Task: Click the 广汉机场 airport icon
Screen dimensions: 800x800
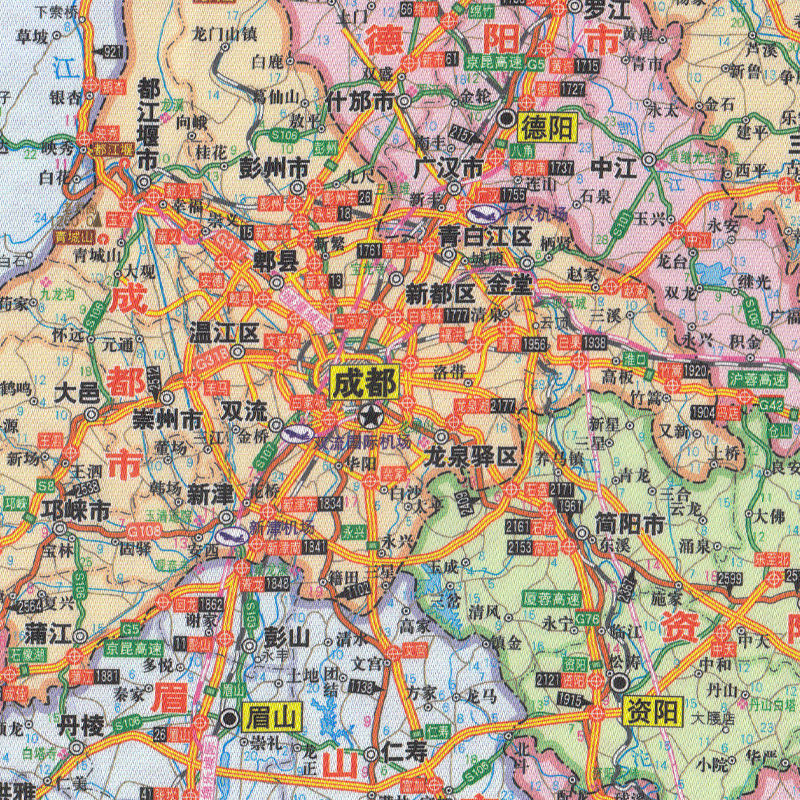Action: click(483, 213)
